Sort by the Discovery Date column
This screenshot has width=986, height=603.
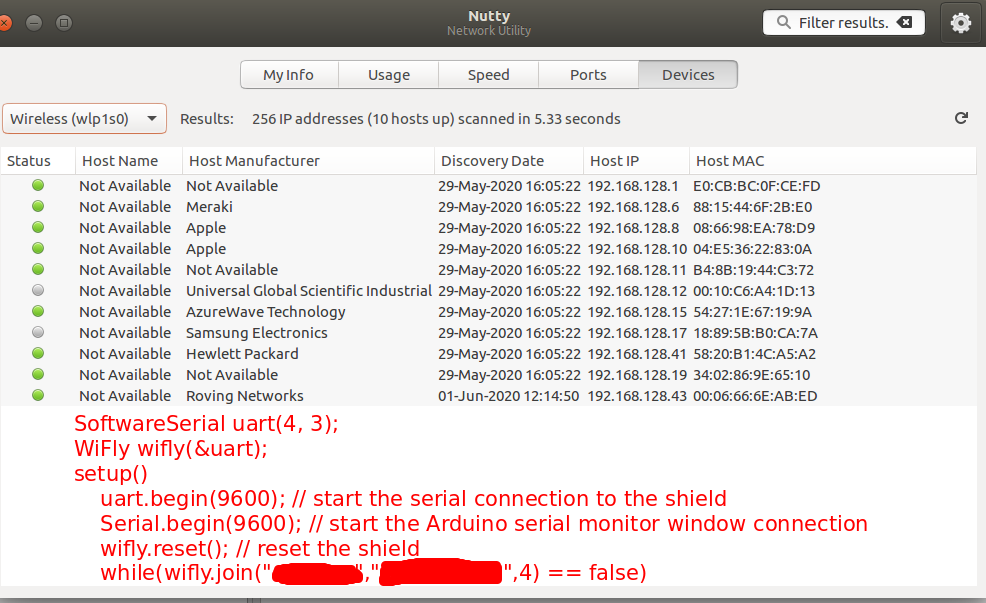[x=492, y=161]
